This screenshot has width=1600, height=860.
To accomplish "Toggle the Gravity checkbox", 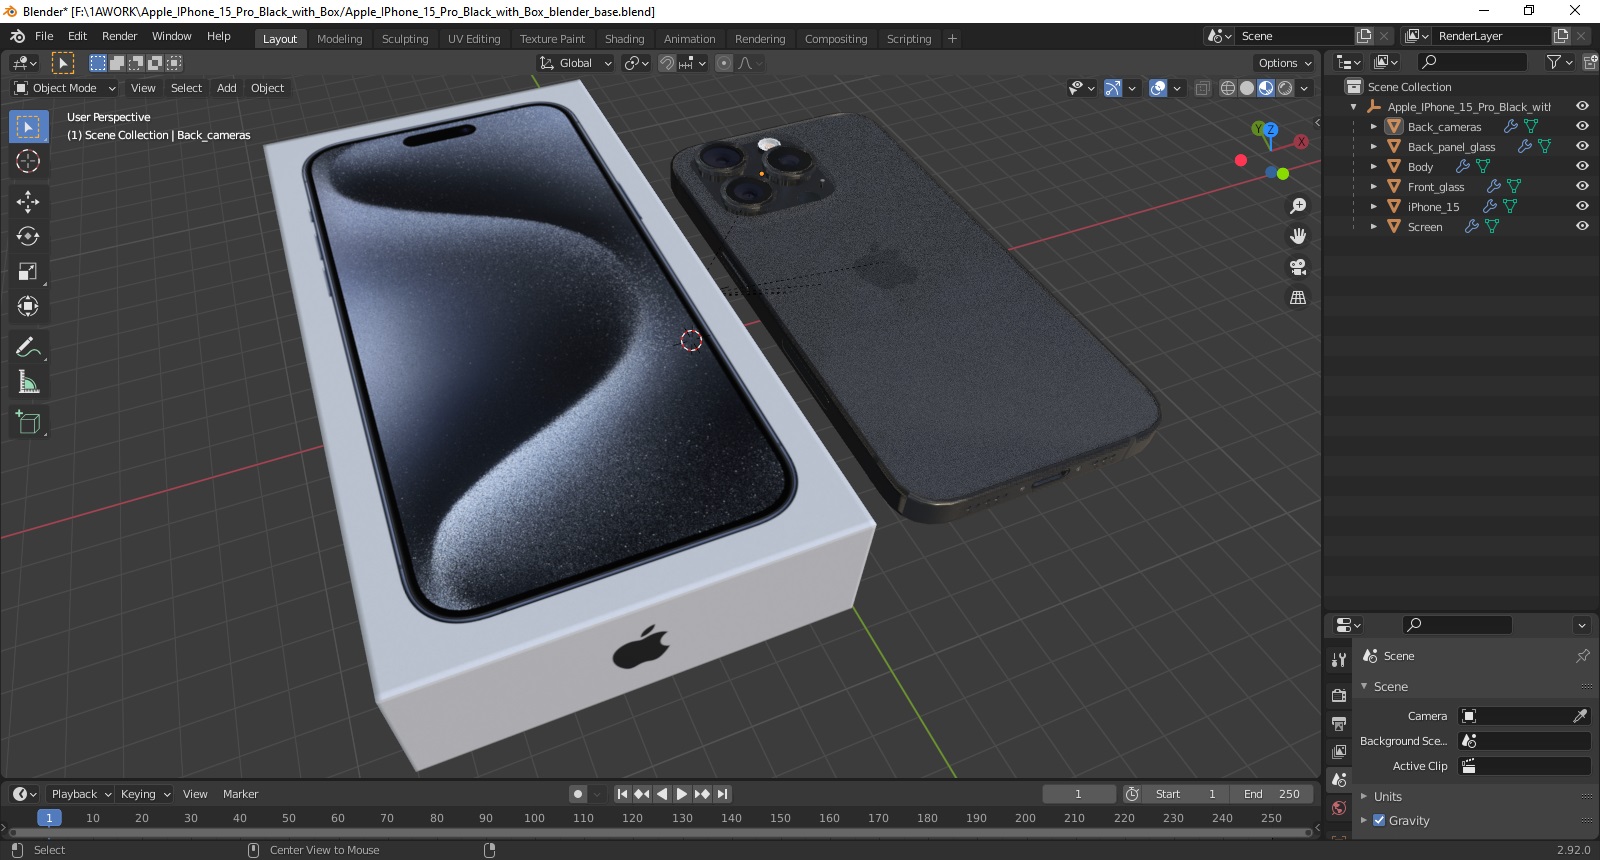I will click(x=1379, y=820).
